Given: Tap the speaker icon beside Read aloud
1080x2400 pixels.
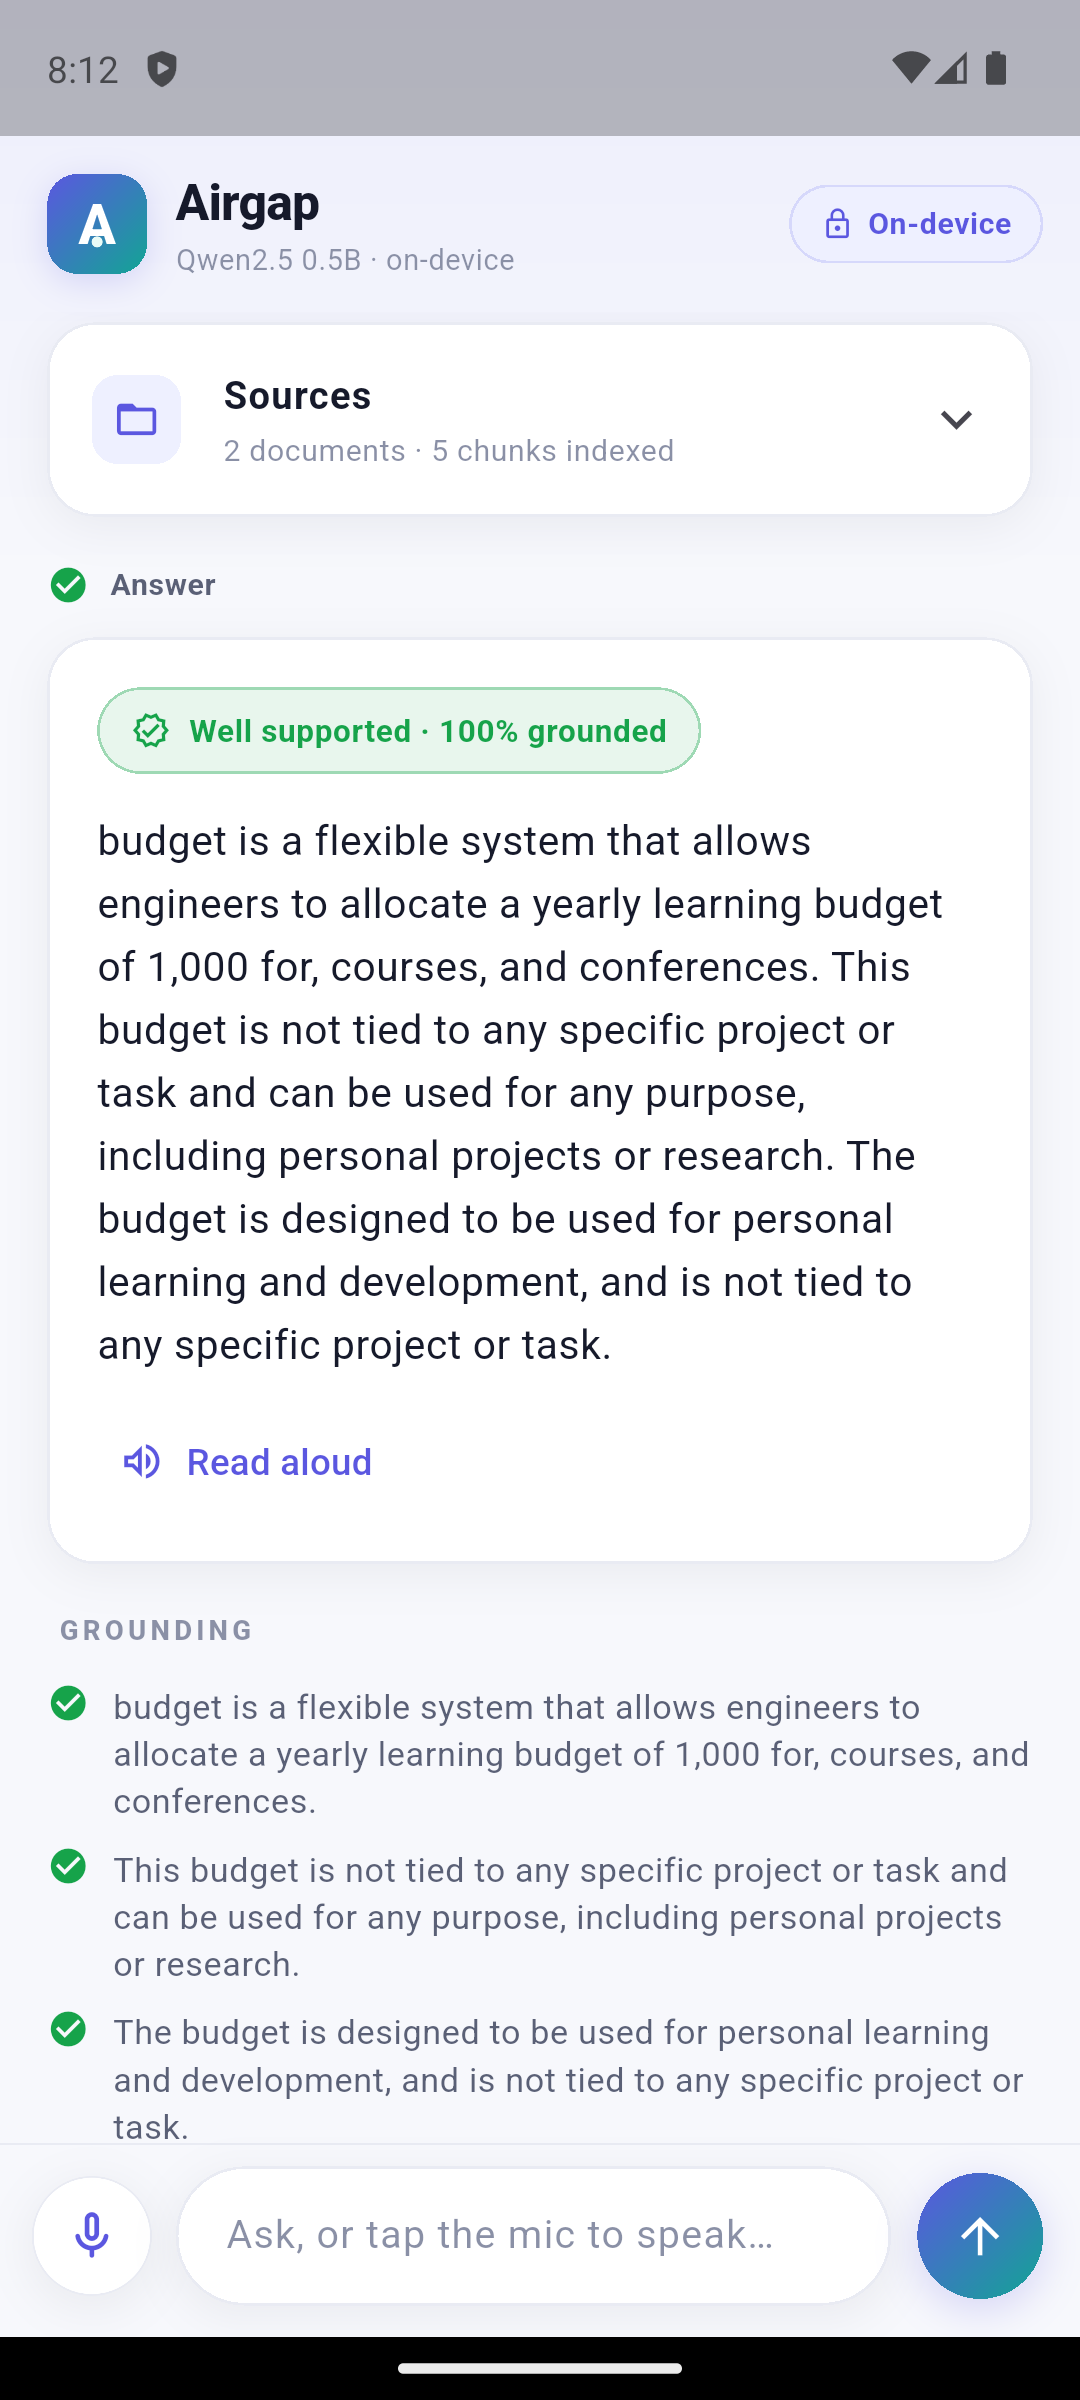Looking at the screenshot, I should coord(142,1462).
